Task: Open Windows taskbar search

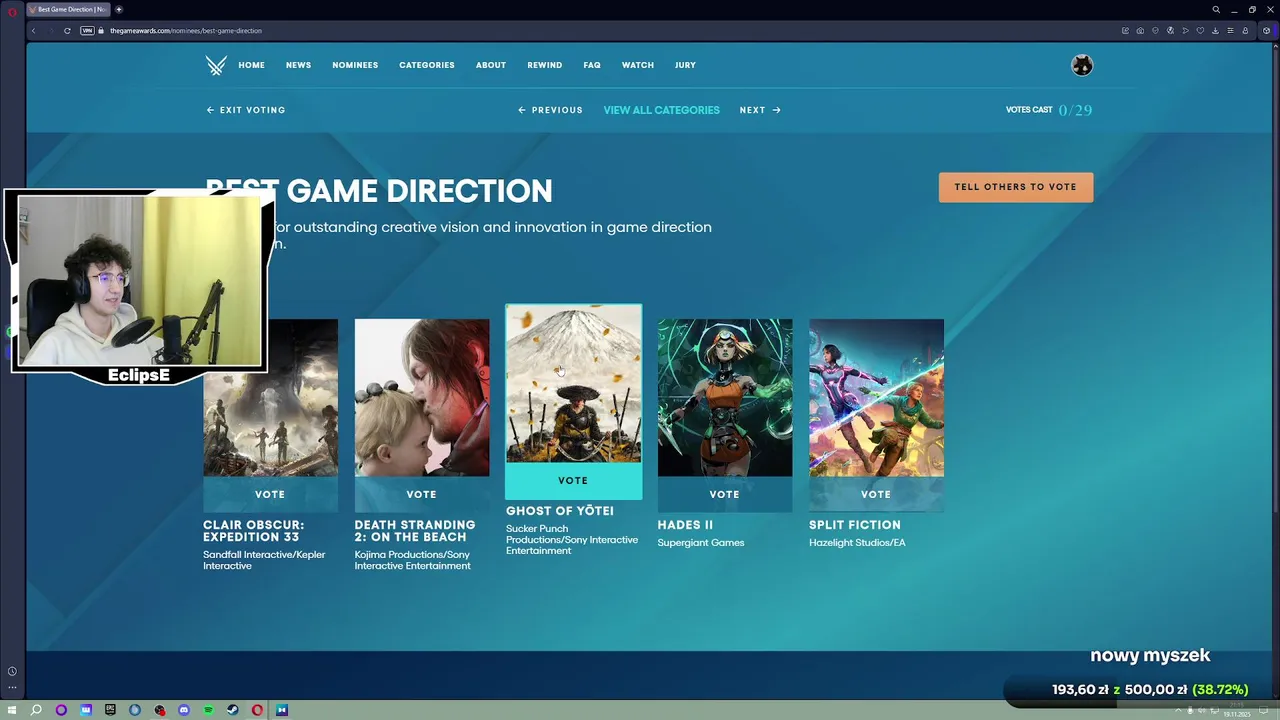Action: tap(36, 710)
